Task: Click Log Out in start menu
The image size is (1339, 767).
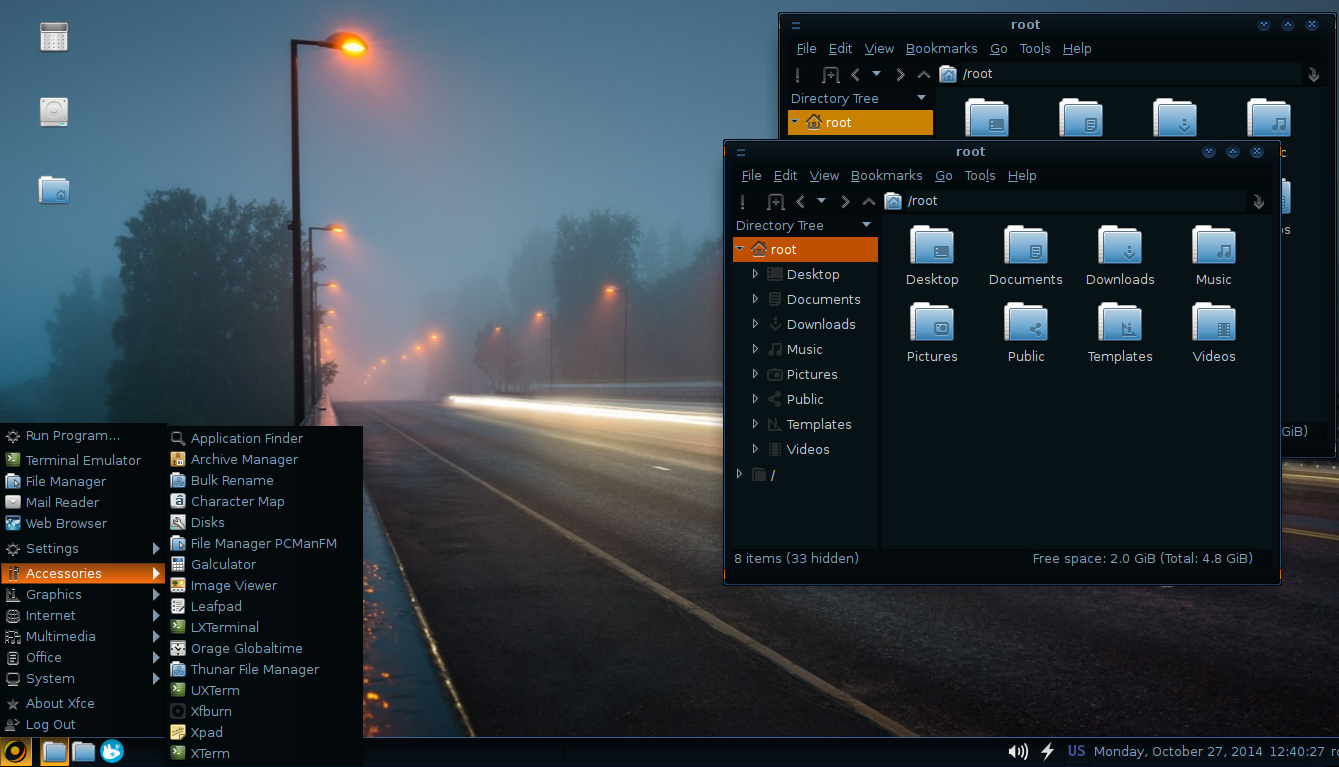Action: pyautogui.click(x=83, y=724)
